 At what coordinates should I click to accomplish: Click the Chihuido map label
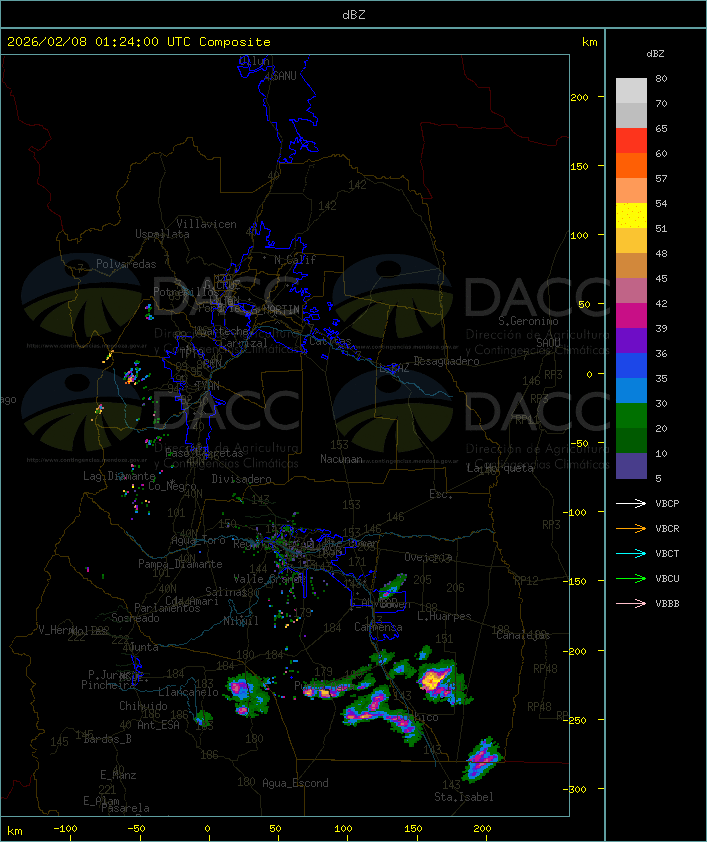(143, 706)
